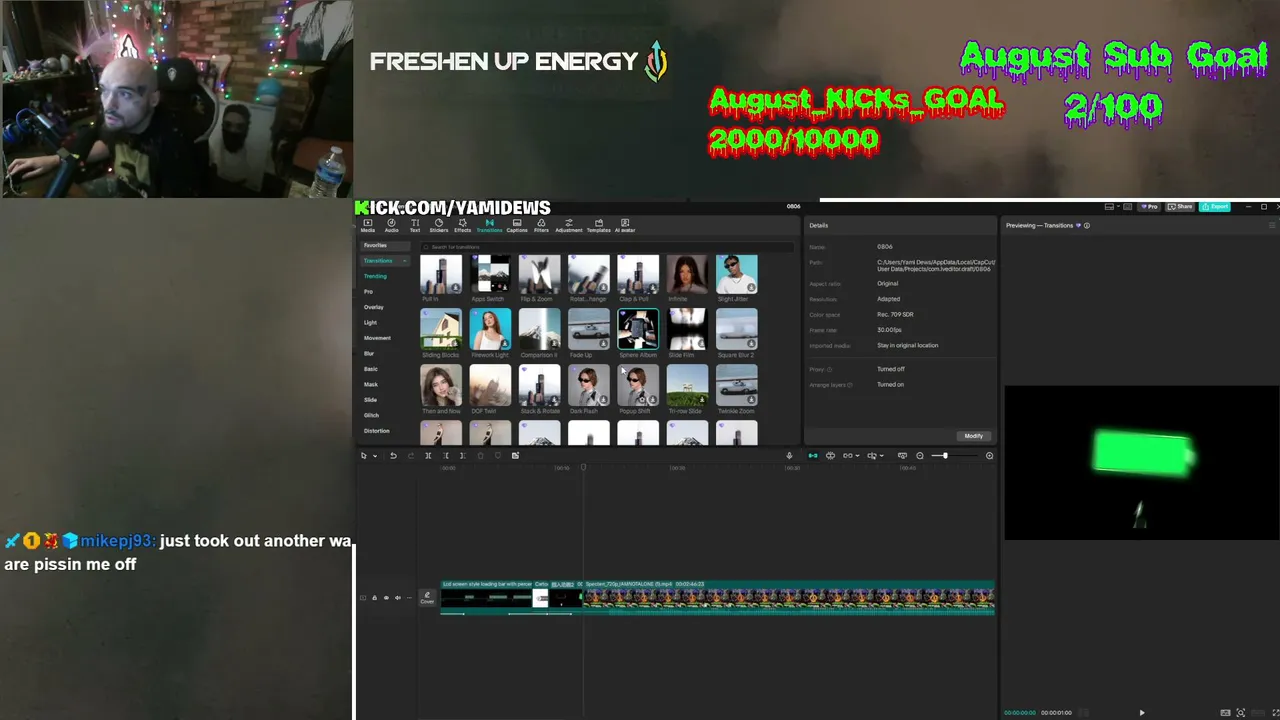Collapse the Transitions category dropdown
The height and width of the screenshot is (720, 1280).
pos(404,261)
